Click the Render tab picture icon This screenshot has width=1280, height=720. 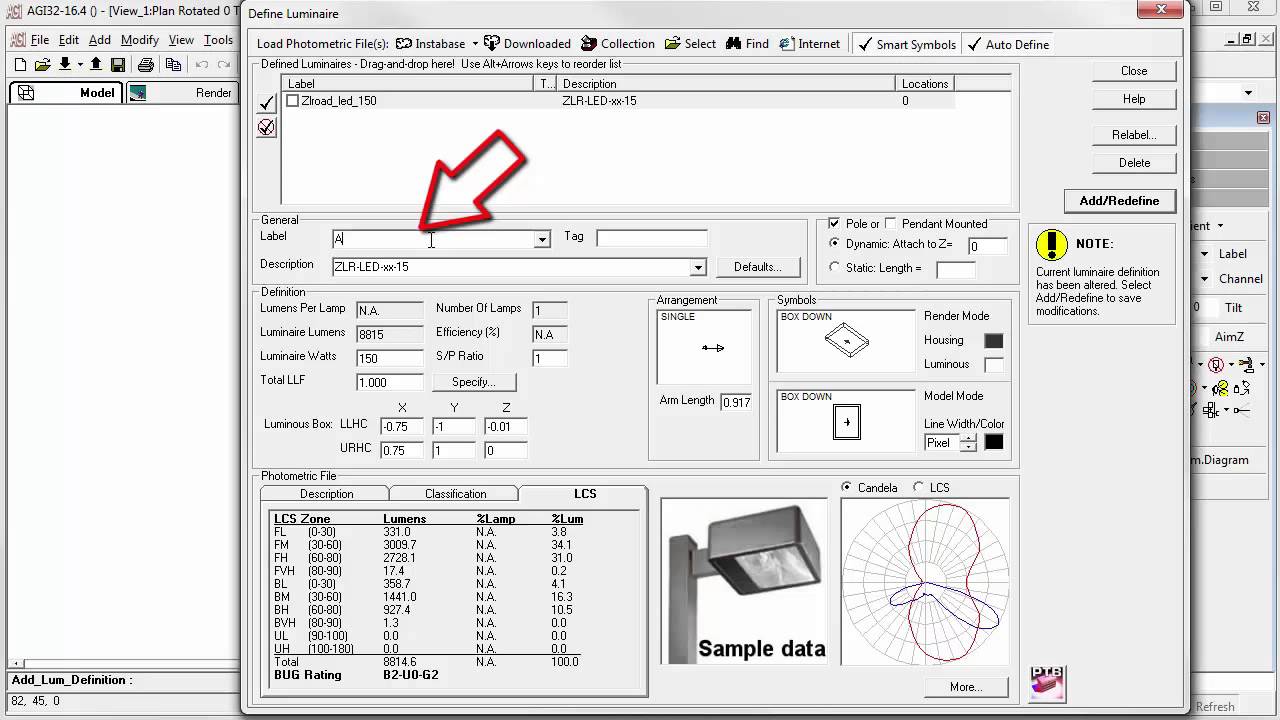click(x=138, y=93)
